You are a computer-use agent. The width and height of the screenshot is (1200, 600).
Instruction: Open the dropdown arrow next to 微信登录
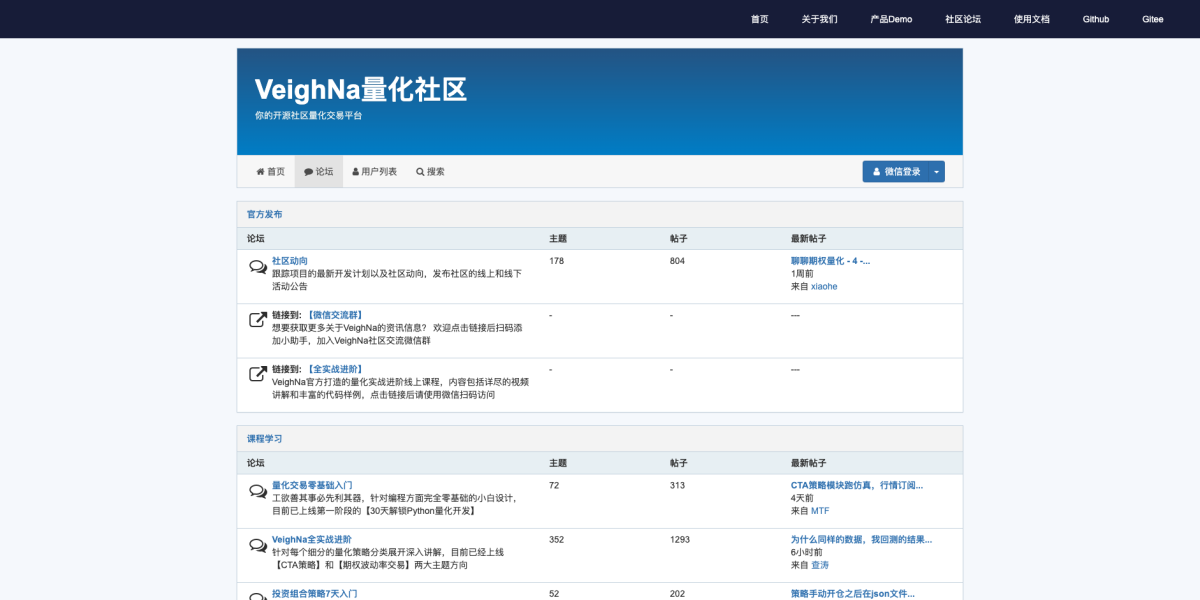pos(936,171)
